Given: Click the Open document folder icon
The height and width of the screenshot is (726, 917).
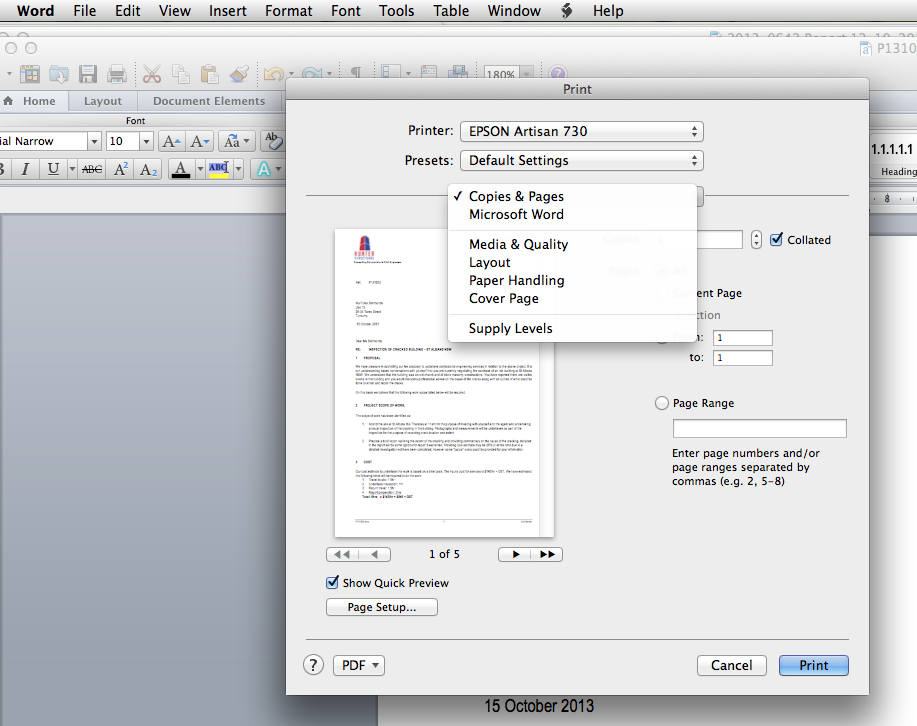Looking at the screenshot, I should coord(58,74).
